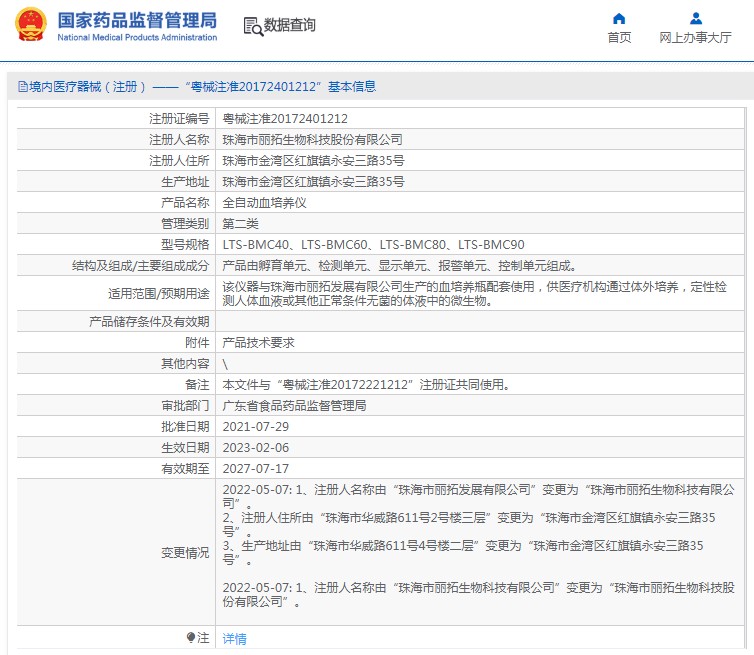
Task: Select model list LTS-BMC40、LTS-BMC60 row
Action: [373, 245]
